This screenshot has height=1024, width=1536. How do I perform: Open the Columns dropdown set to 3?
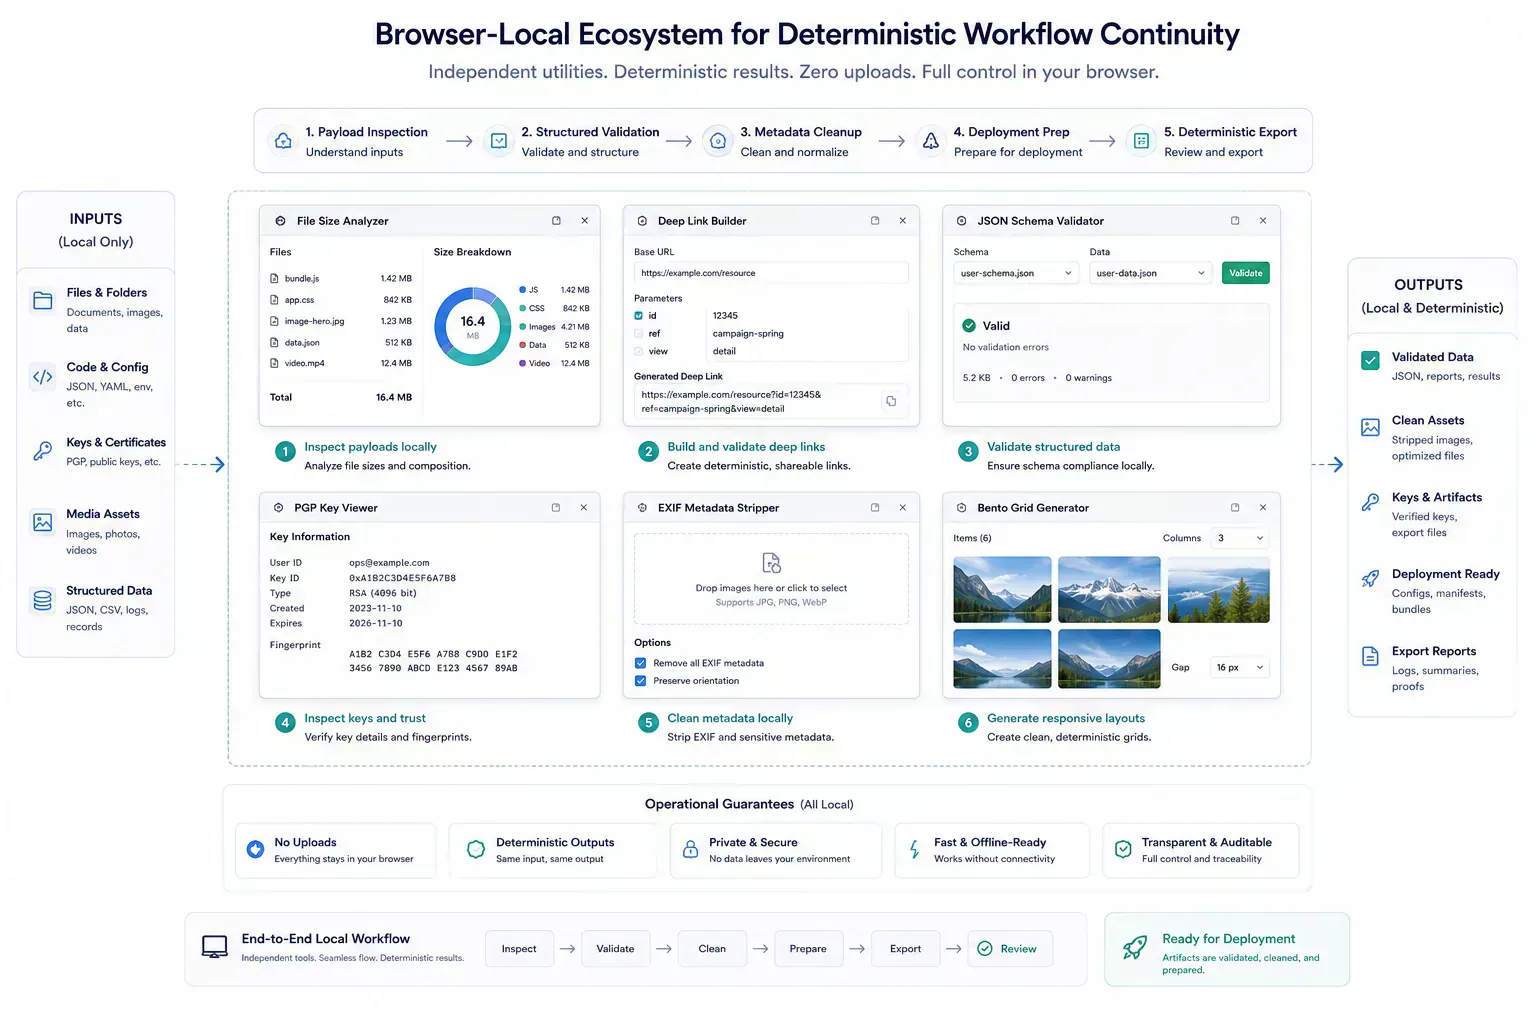(1240, 538)
